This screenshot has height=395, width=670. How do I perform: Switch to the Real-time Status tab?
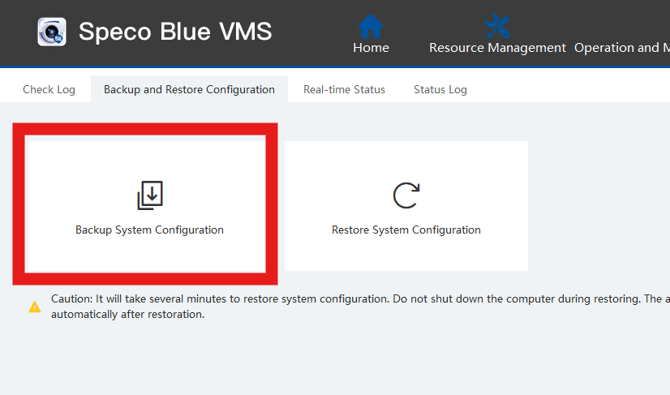(x=344, y=89)
